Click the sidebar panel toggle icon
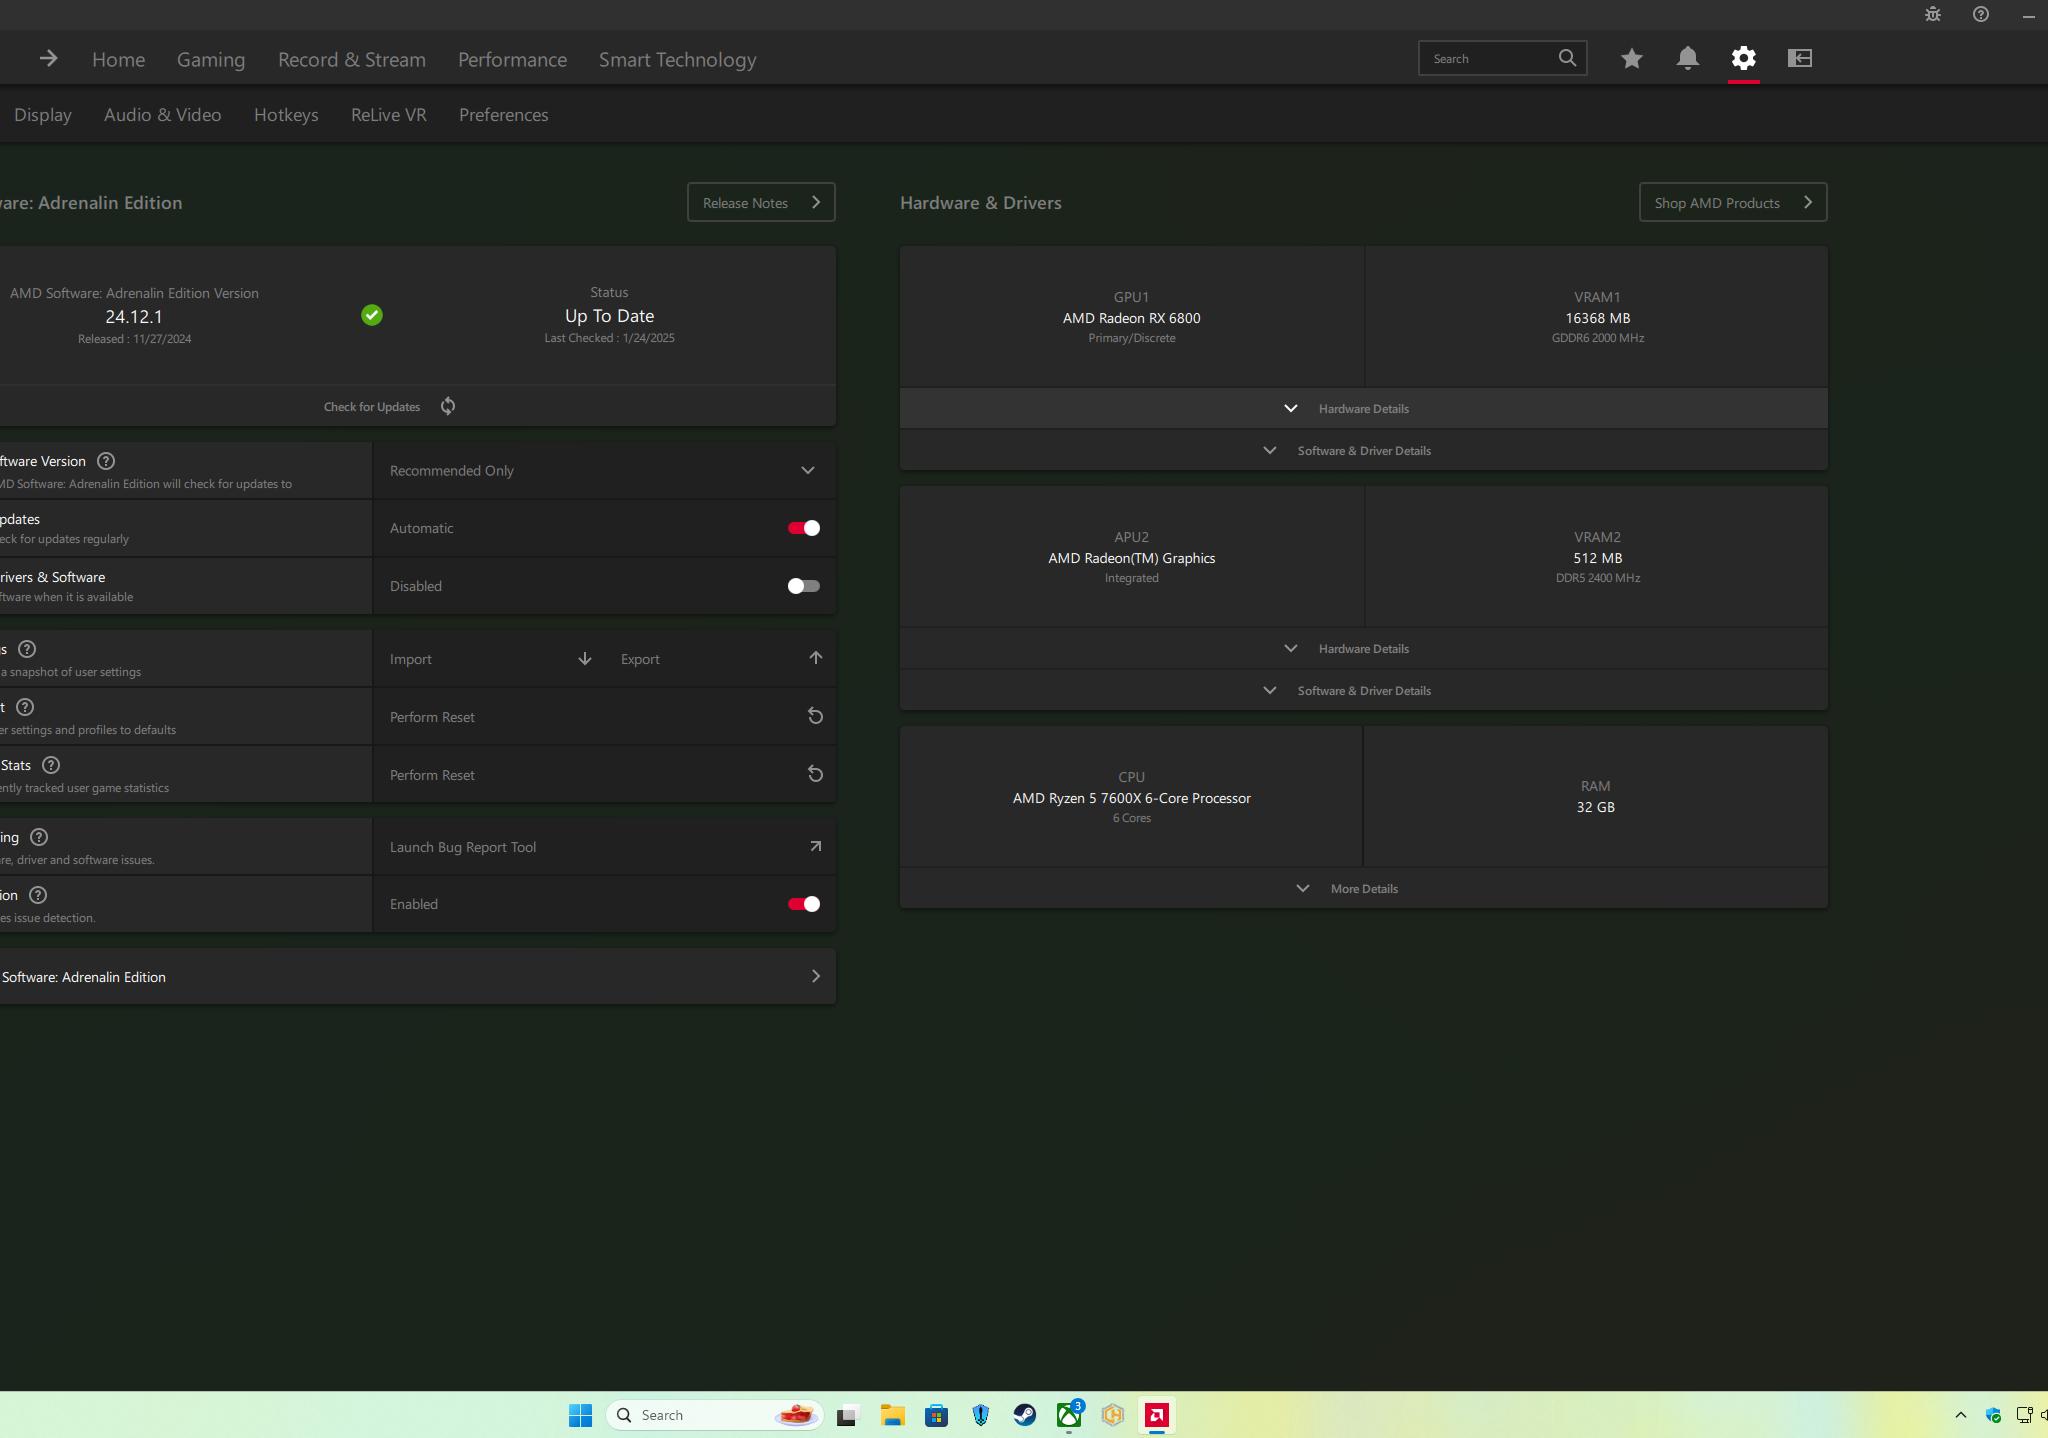Viewport: 2048px width, 1438px height. pos(1800,58)
